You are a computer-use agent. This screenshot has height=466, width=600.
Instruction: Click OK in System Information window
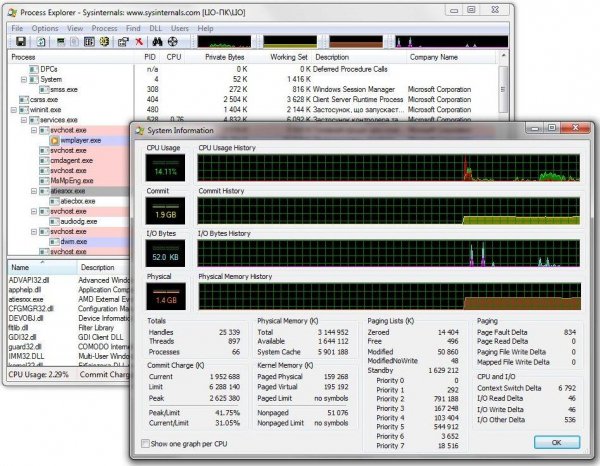pyautogui.click(x=557, y=442)
